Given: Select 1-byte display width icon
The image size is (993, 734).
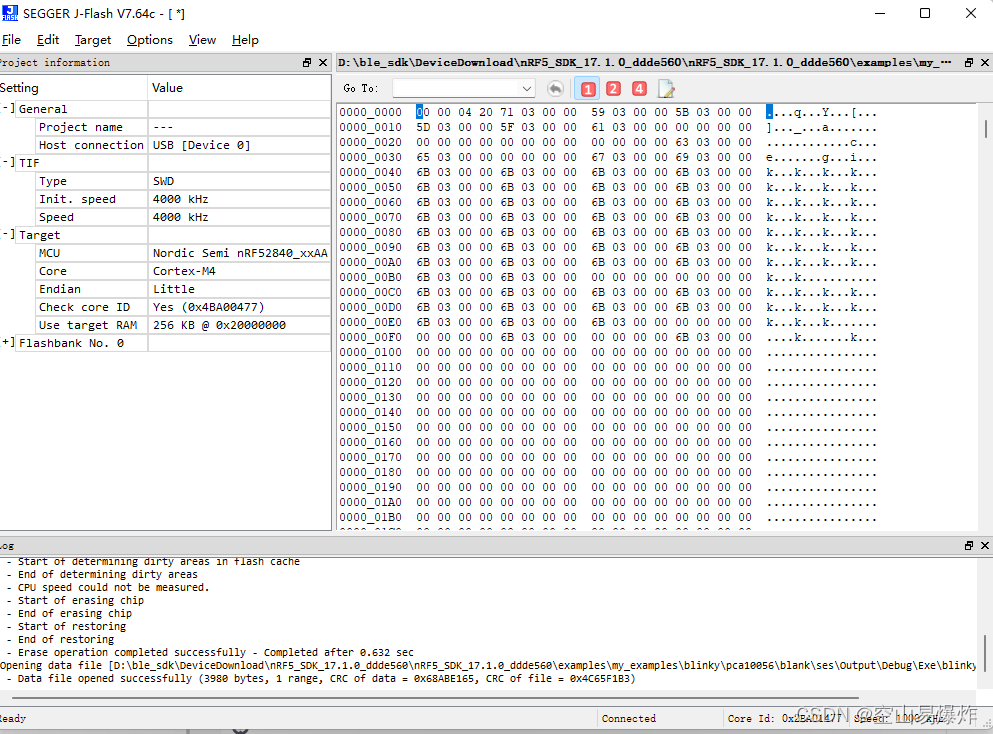Looking at the screenshot, I should [588, 89].
